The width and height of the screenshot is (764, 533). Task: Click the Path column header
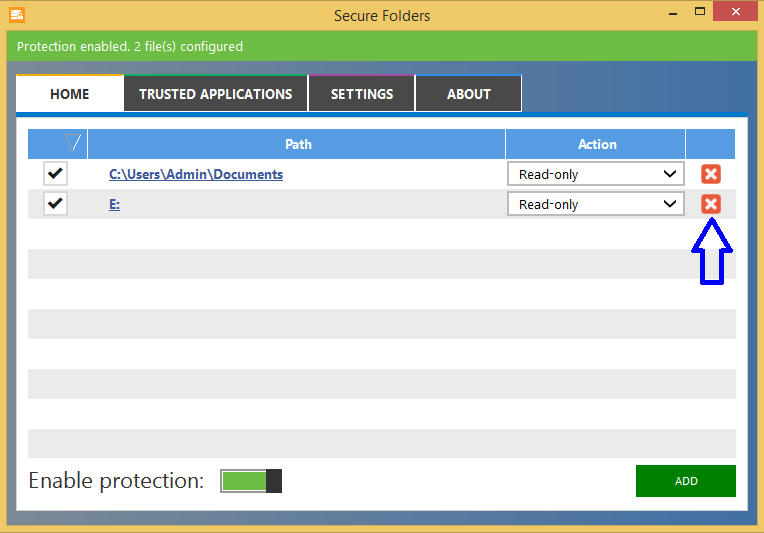[297, 144]
